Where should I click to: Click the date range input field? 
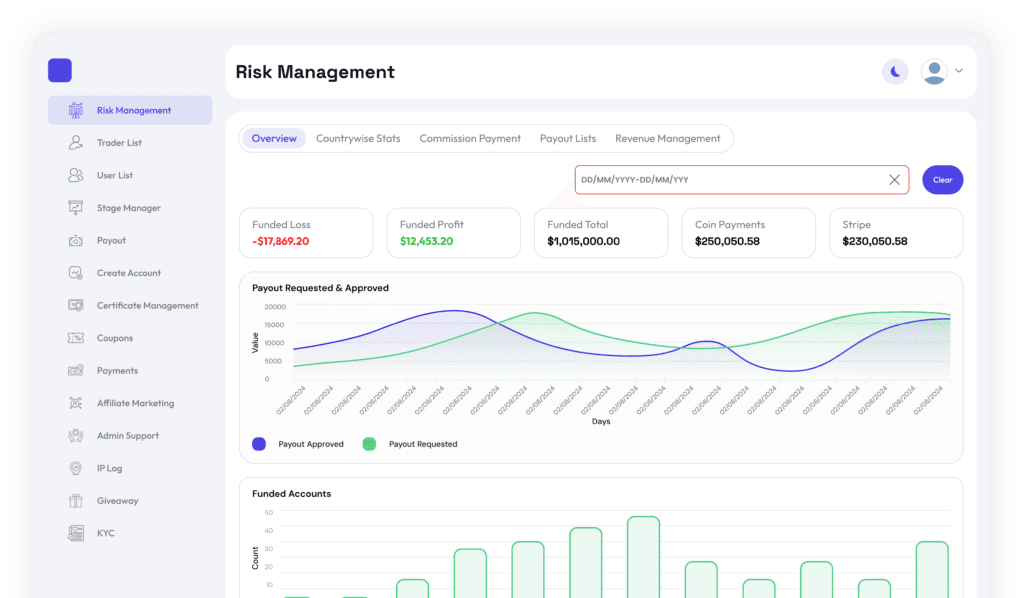click(x=742, y=180)
